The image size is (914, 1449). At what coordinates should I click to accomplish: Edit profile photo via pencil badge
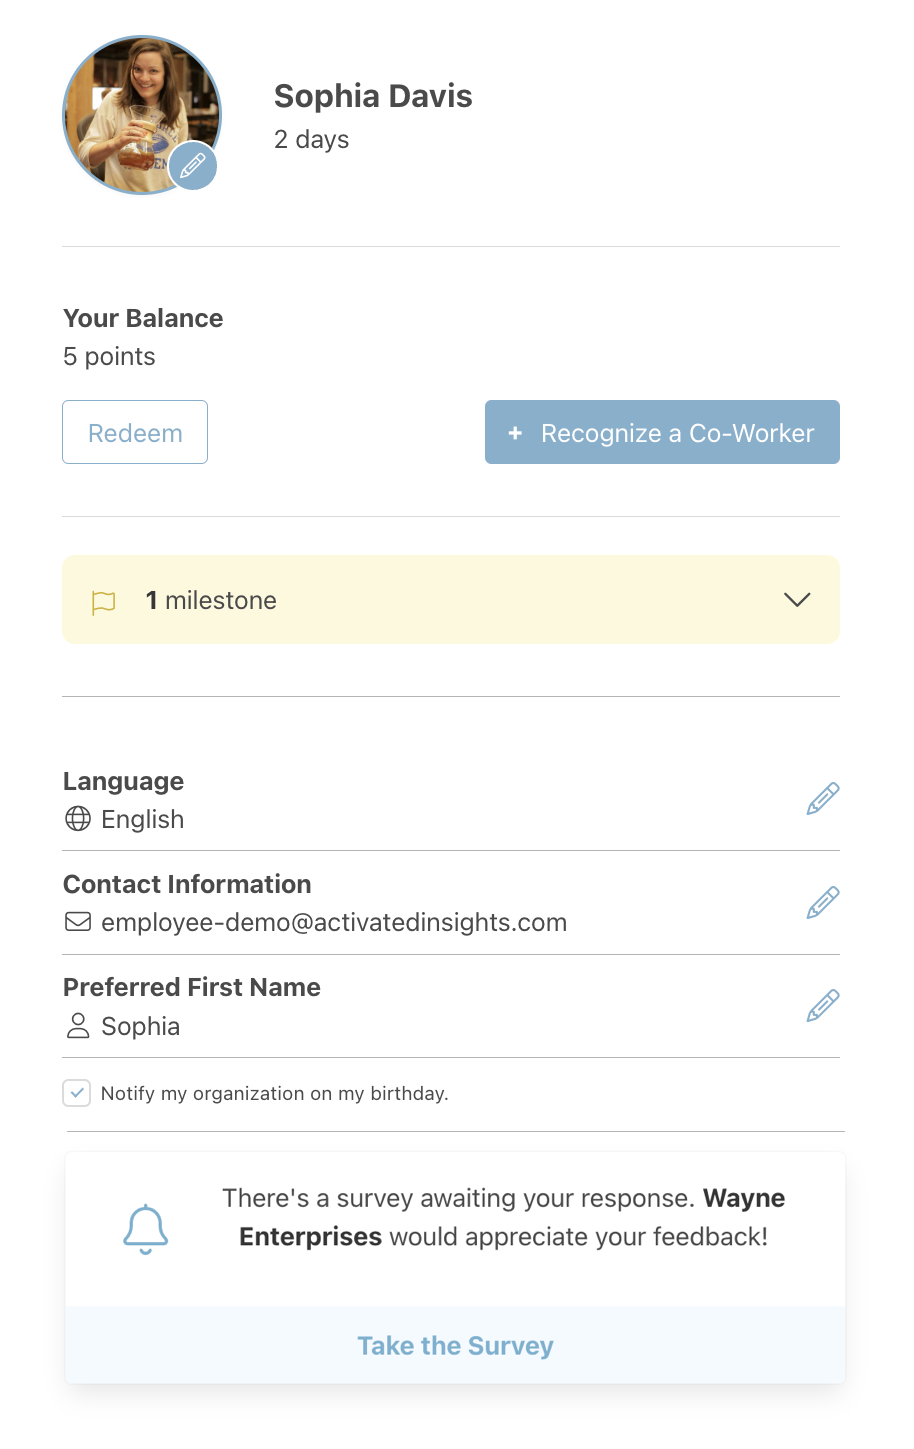point(193,166)
